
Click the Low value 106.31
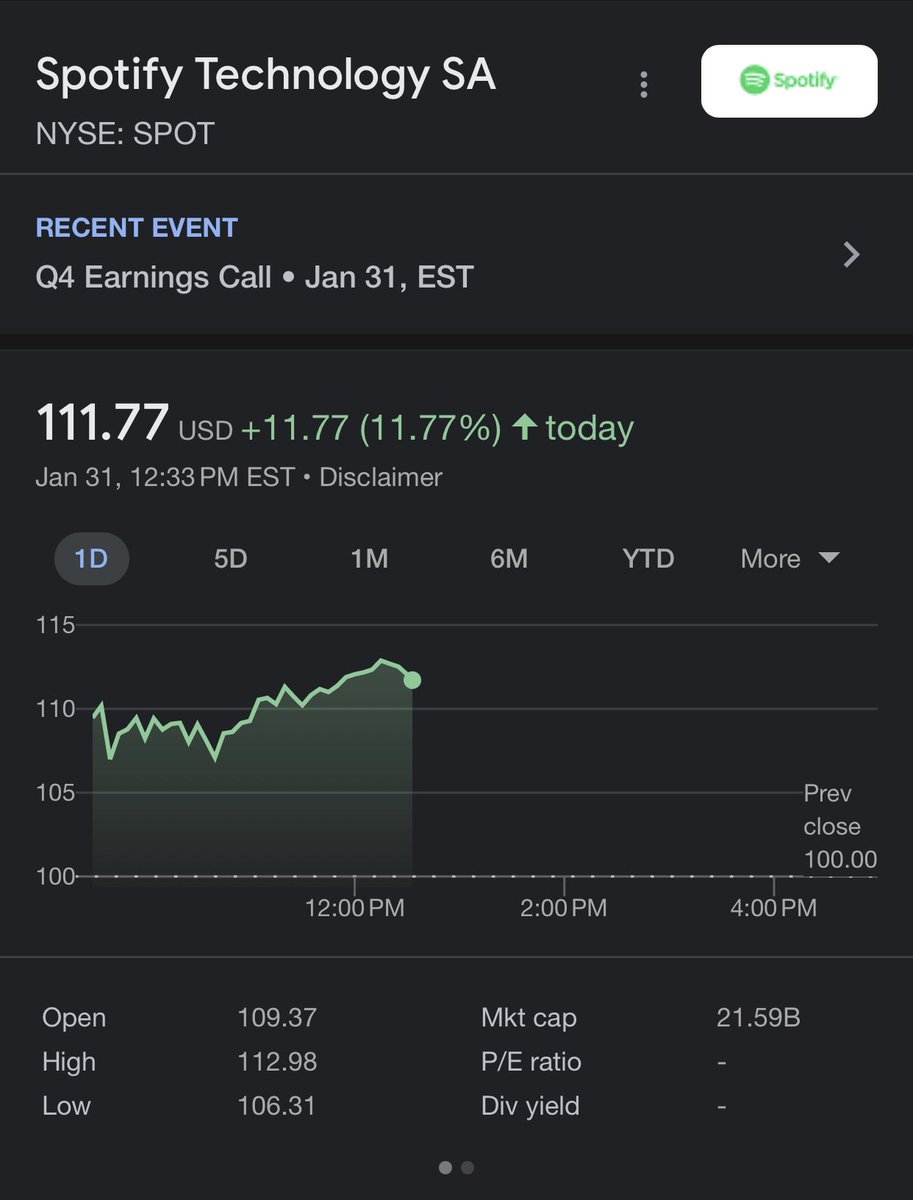click(276, 1106)
